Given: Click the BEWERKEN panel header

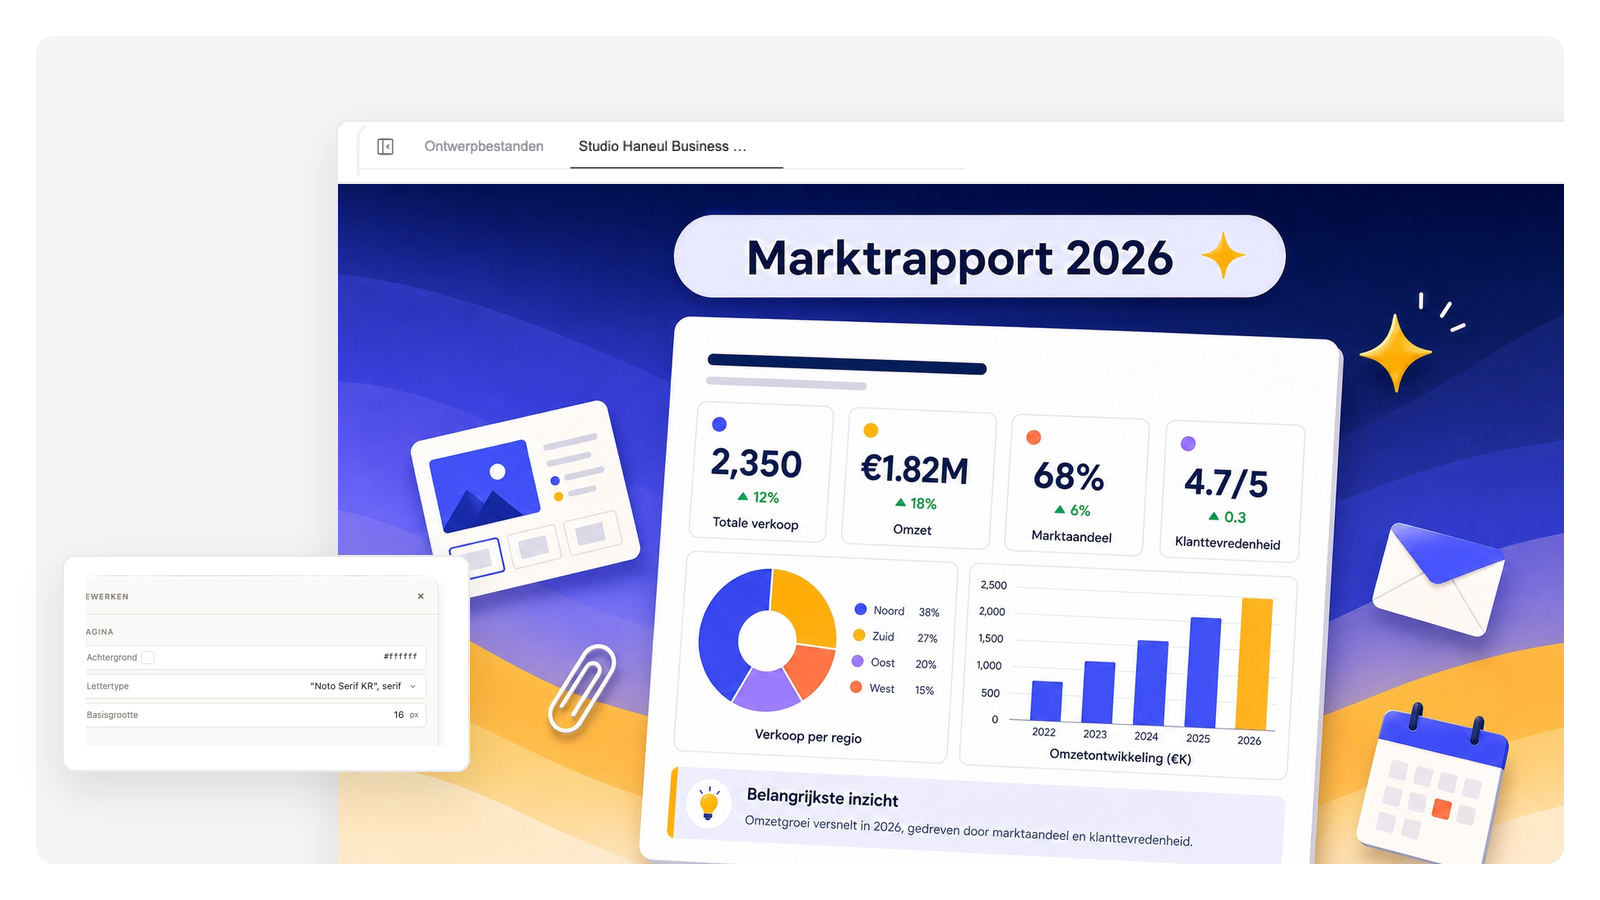Looking at the screenshot, I should tap(107, 596).
